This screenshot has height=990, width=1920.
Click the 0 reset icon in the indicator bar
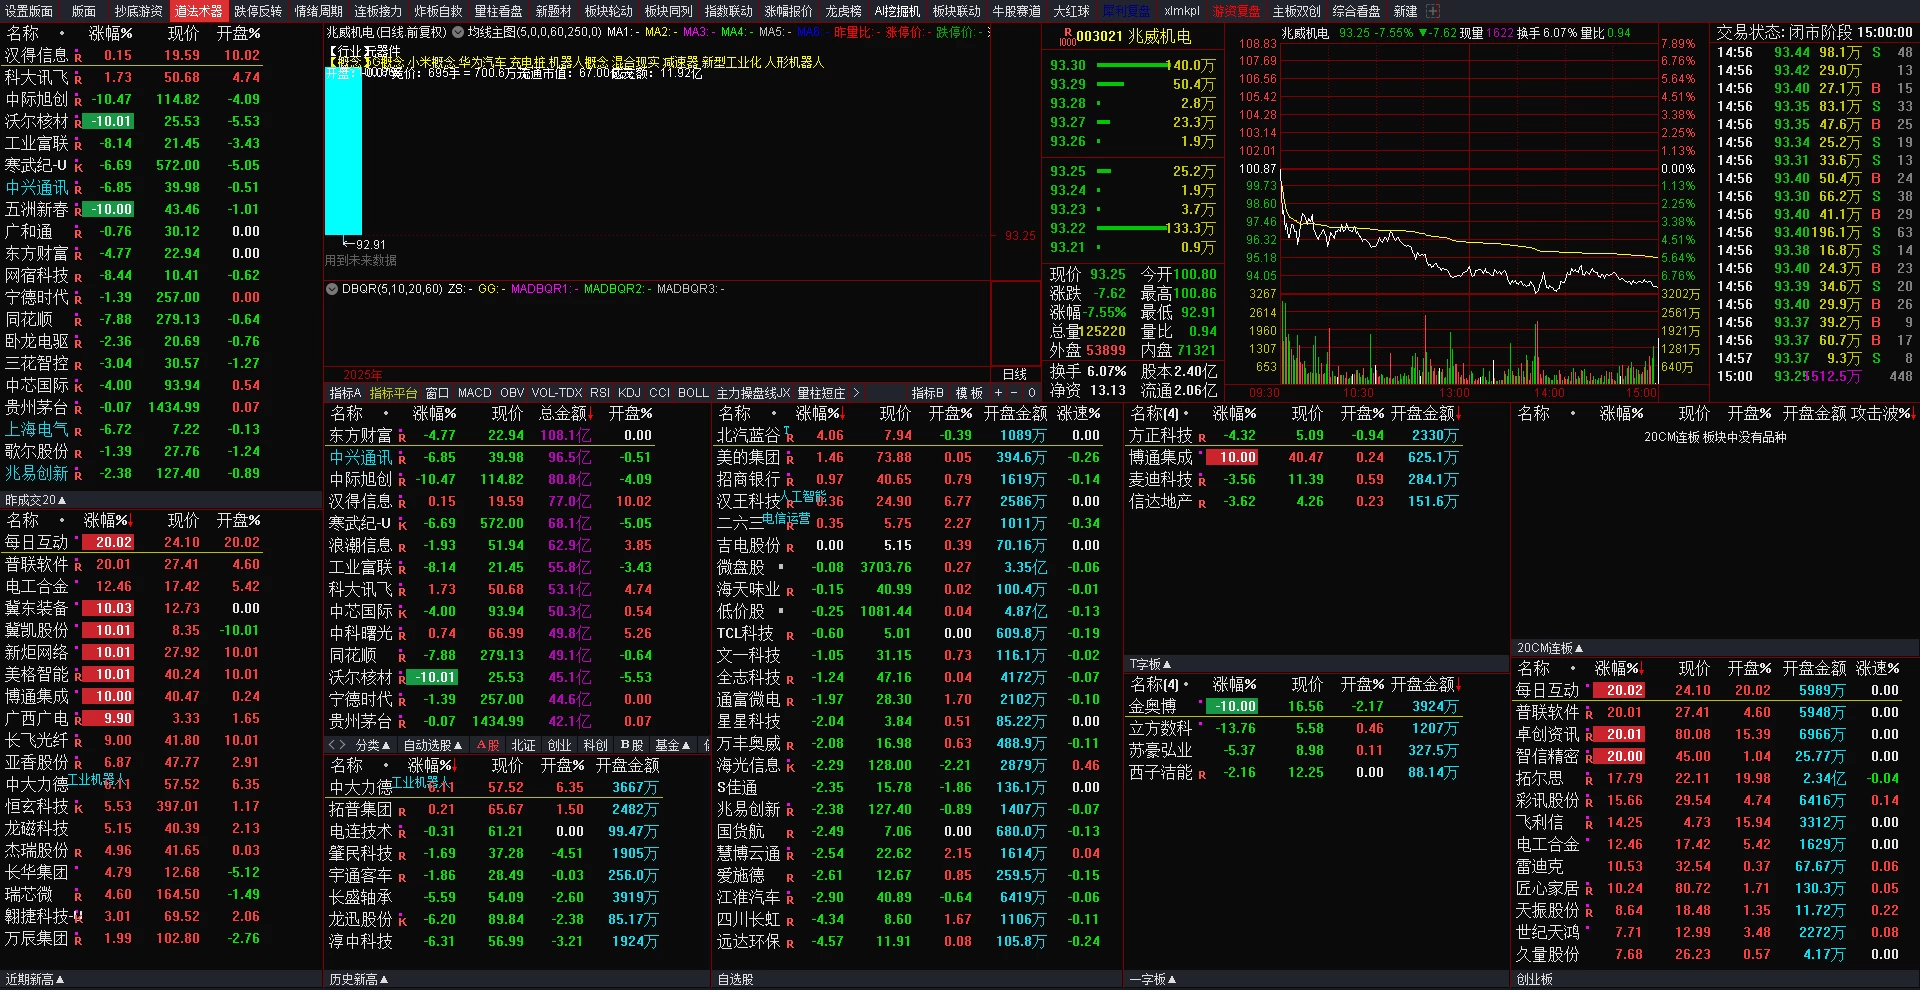(1031, 393)
